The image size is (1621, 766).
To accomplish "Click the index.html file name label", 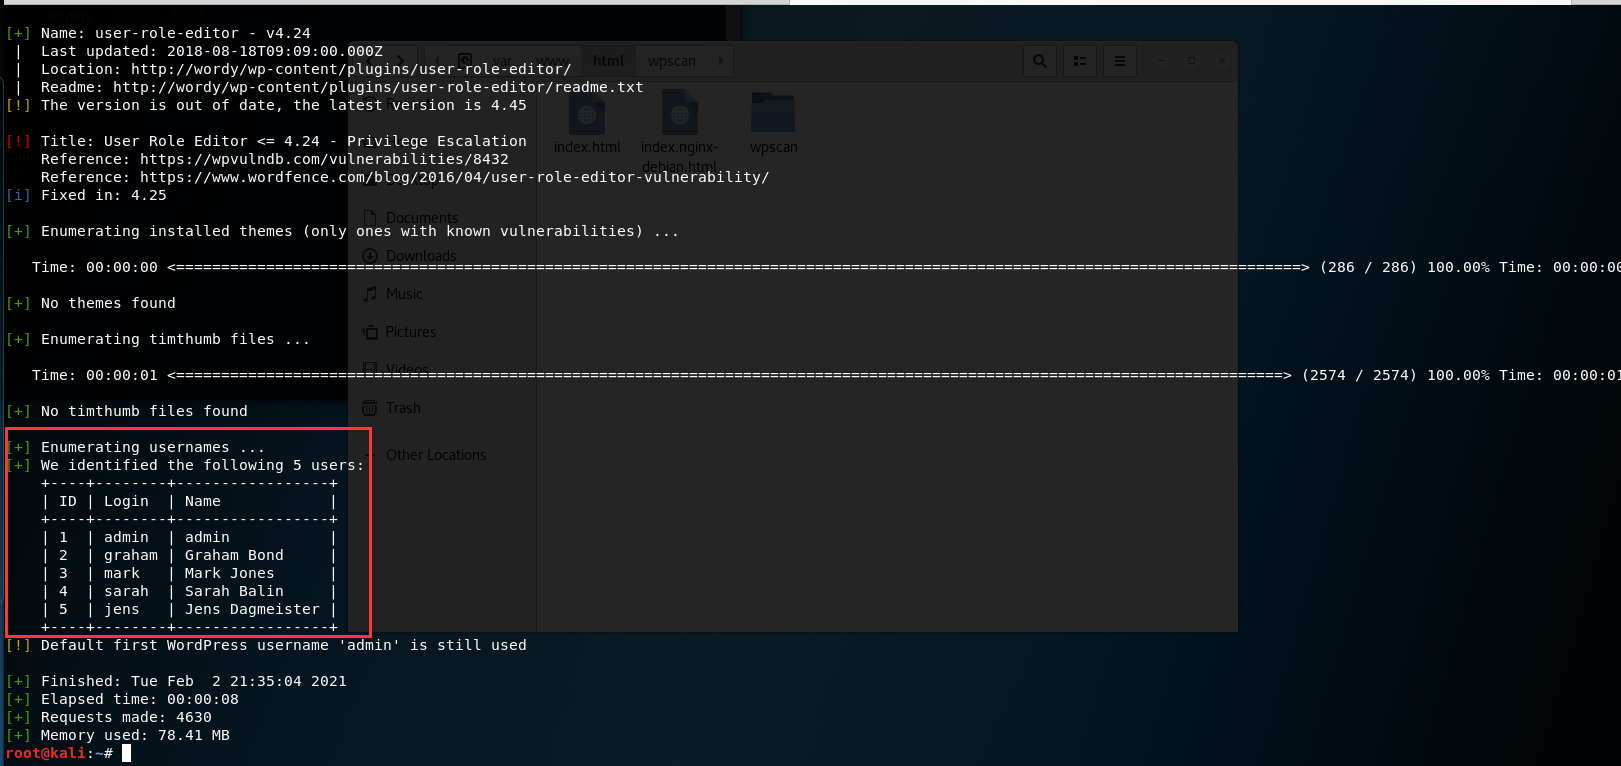I will (587, 147).
